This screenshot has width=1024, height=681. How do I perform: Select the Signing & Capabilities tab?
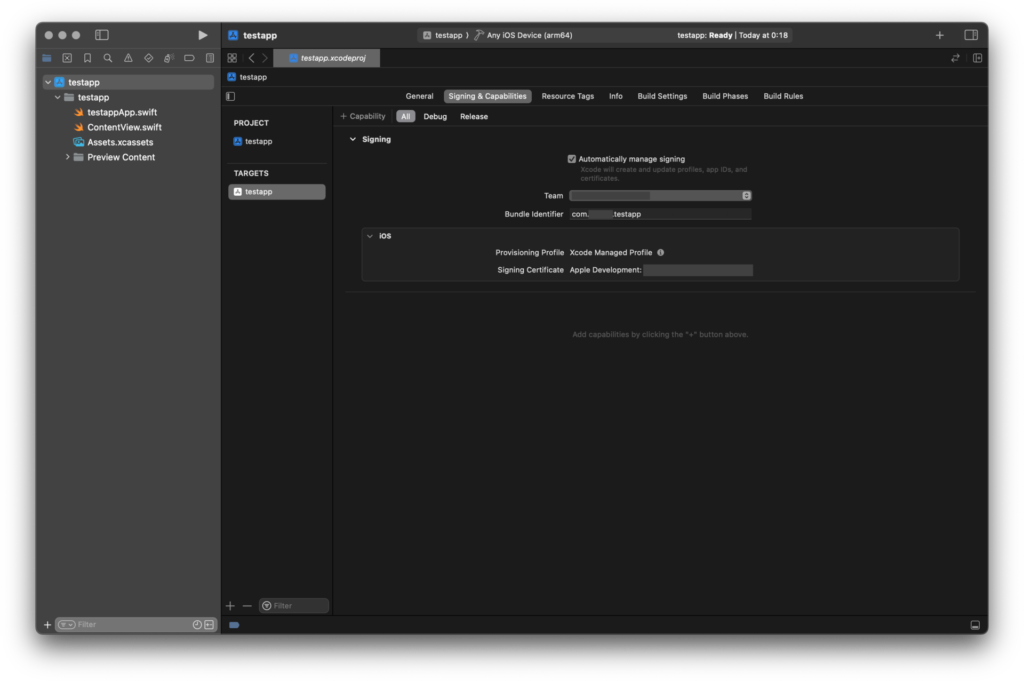click(487, 96)
